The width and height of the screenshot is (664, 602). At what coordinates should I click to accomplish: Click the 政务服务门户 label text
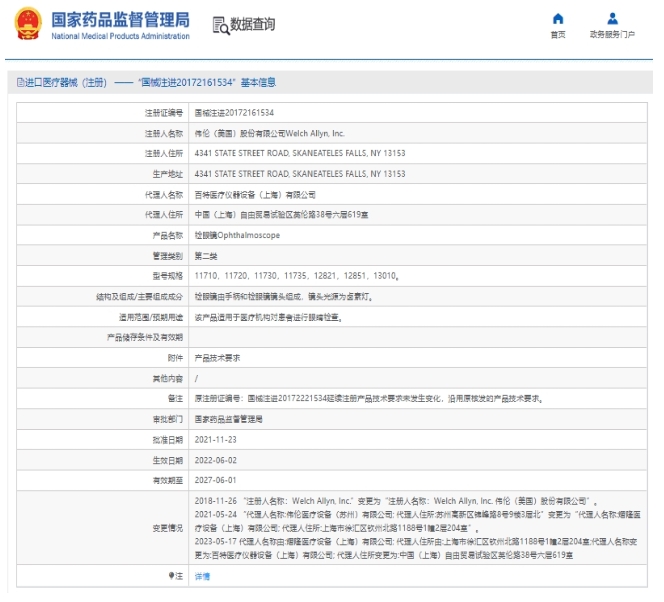(x=612, y=35)
